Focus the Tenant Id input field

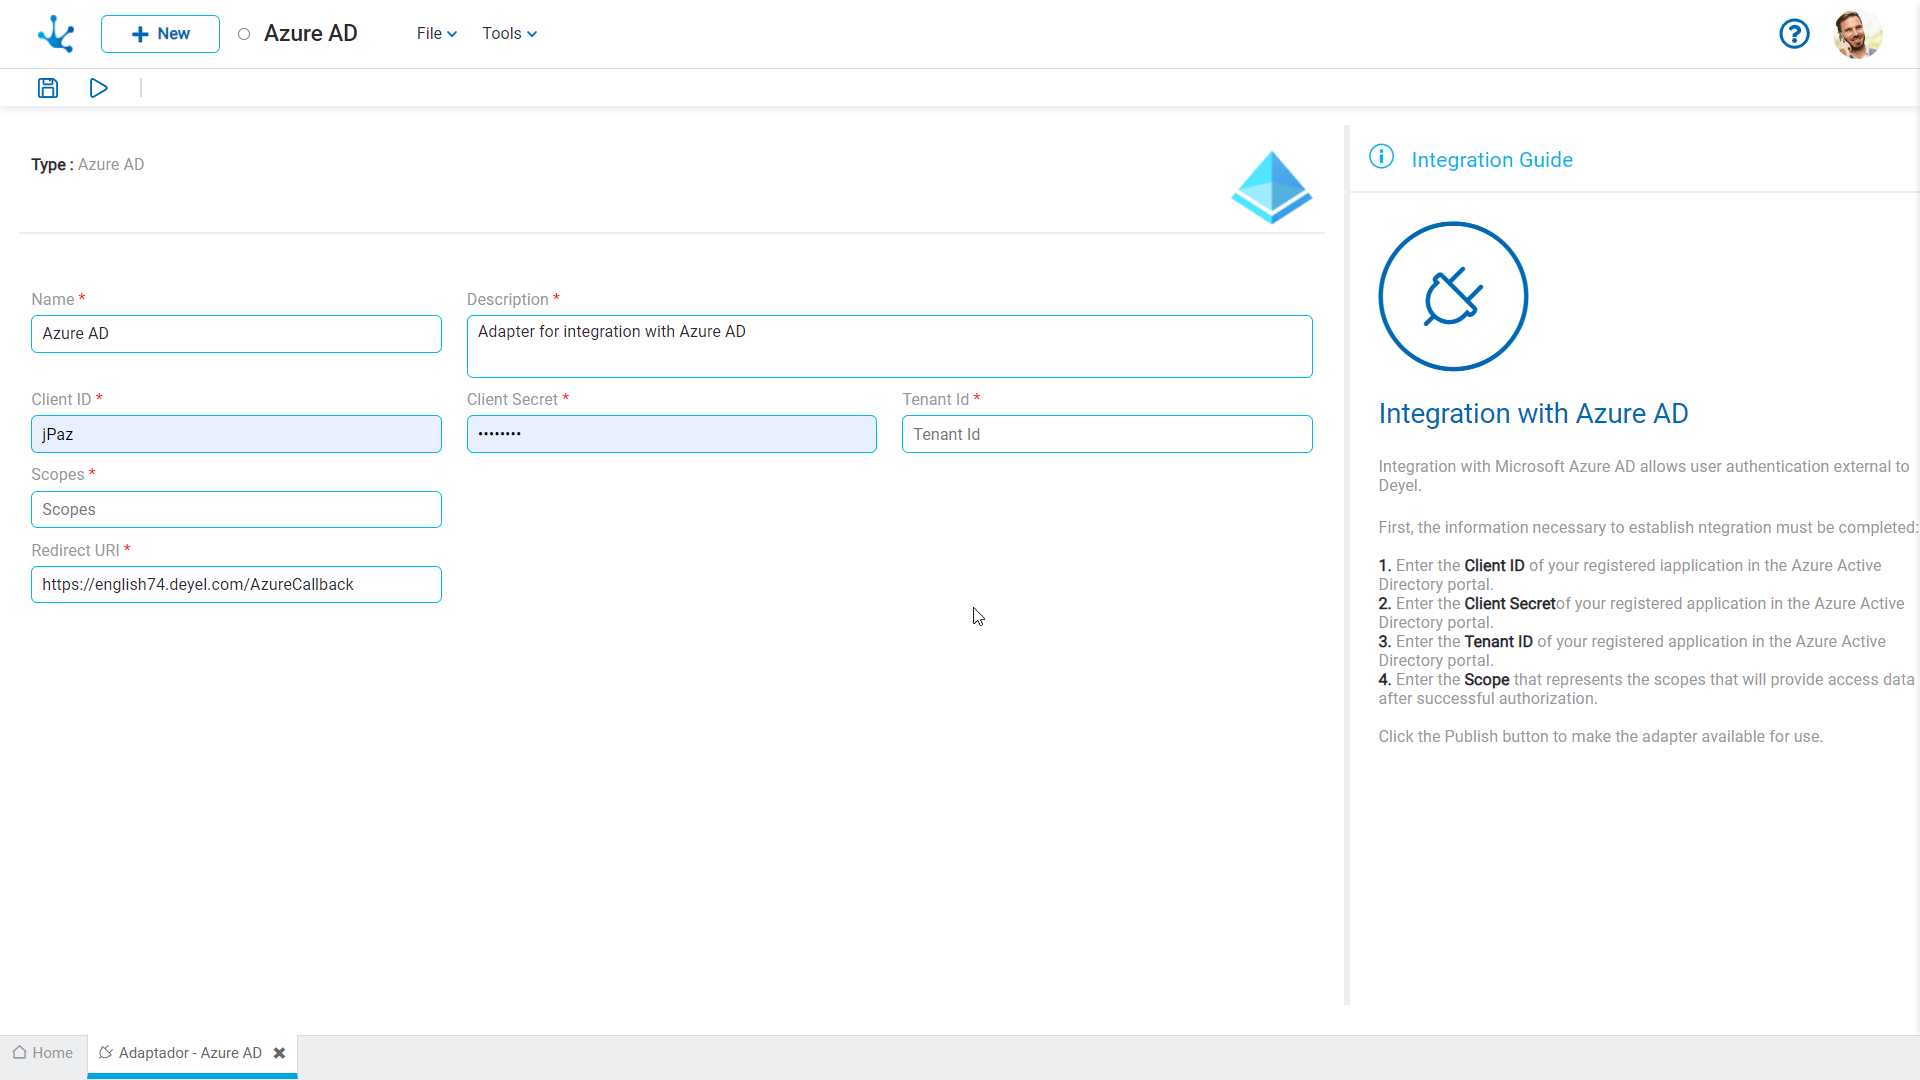(x=1106, y=434)
